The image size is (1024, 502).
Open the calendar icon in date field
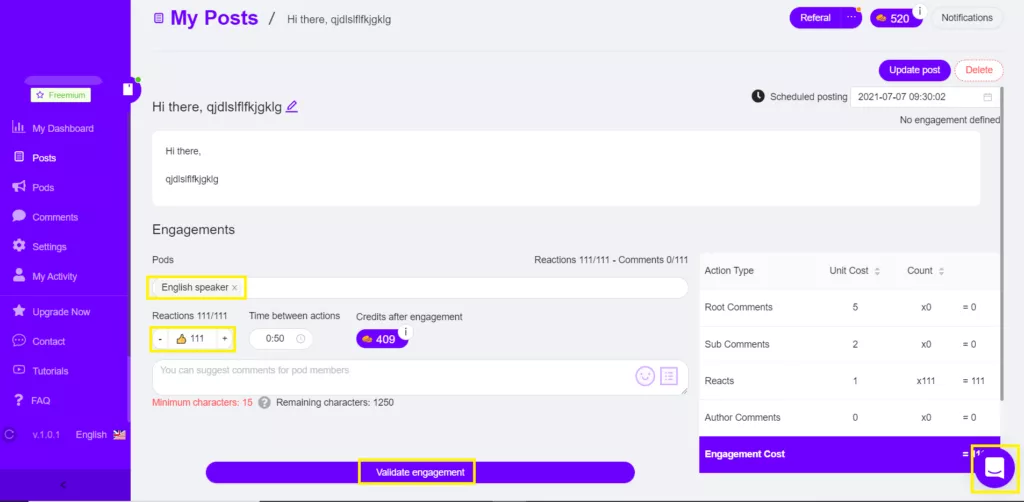(x=987, y=97)
